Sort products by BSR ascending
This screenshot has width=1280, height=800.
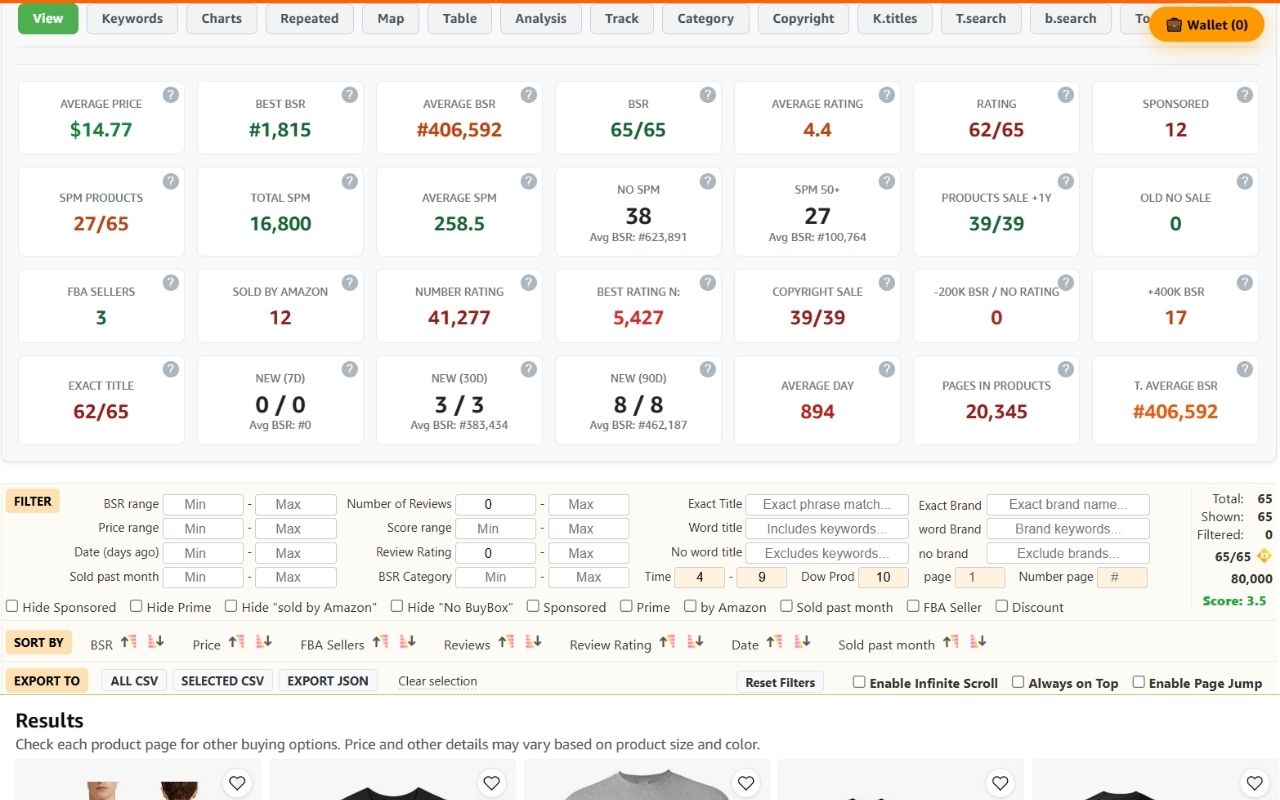coord(128,644)
